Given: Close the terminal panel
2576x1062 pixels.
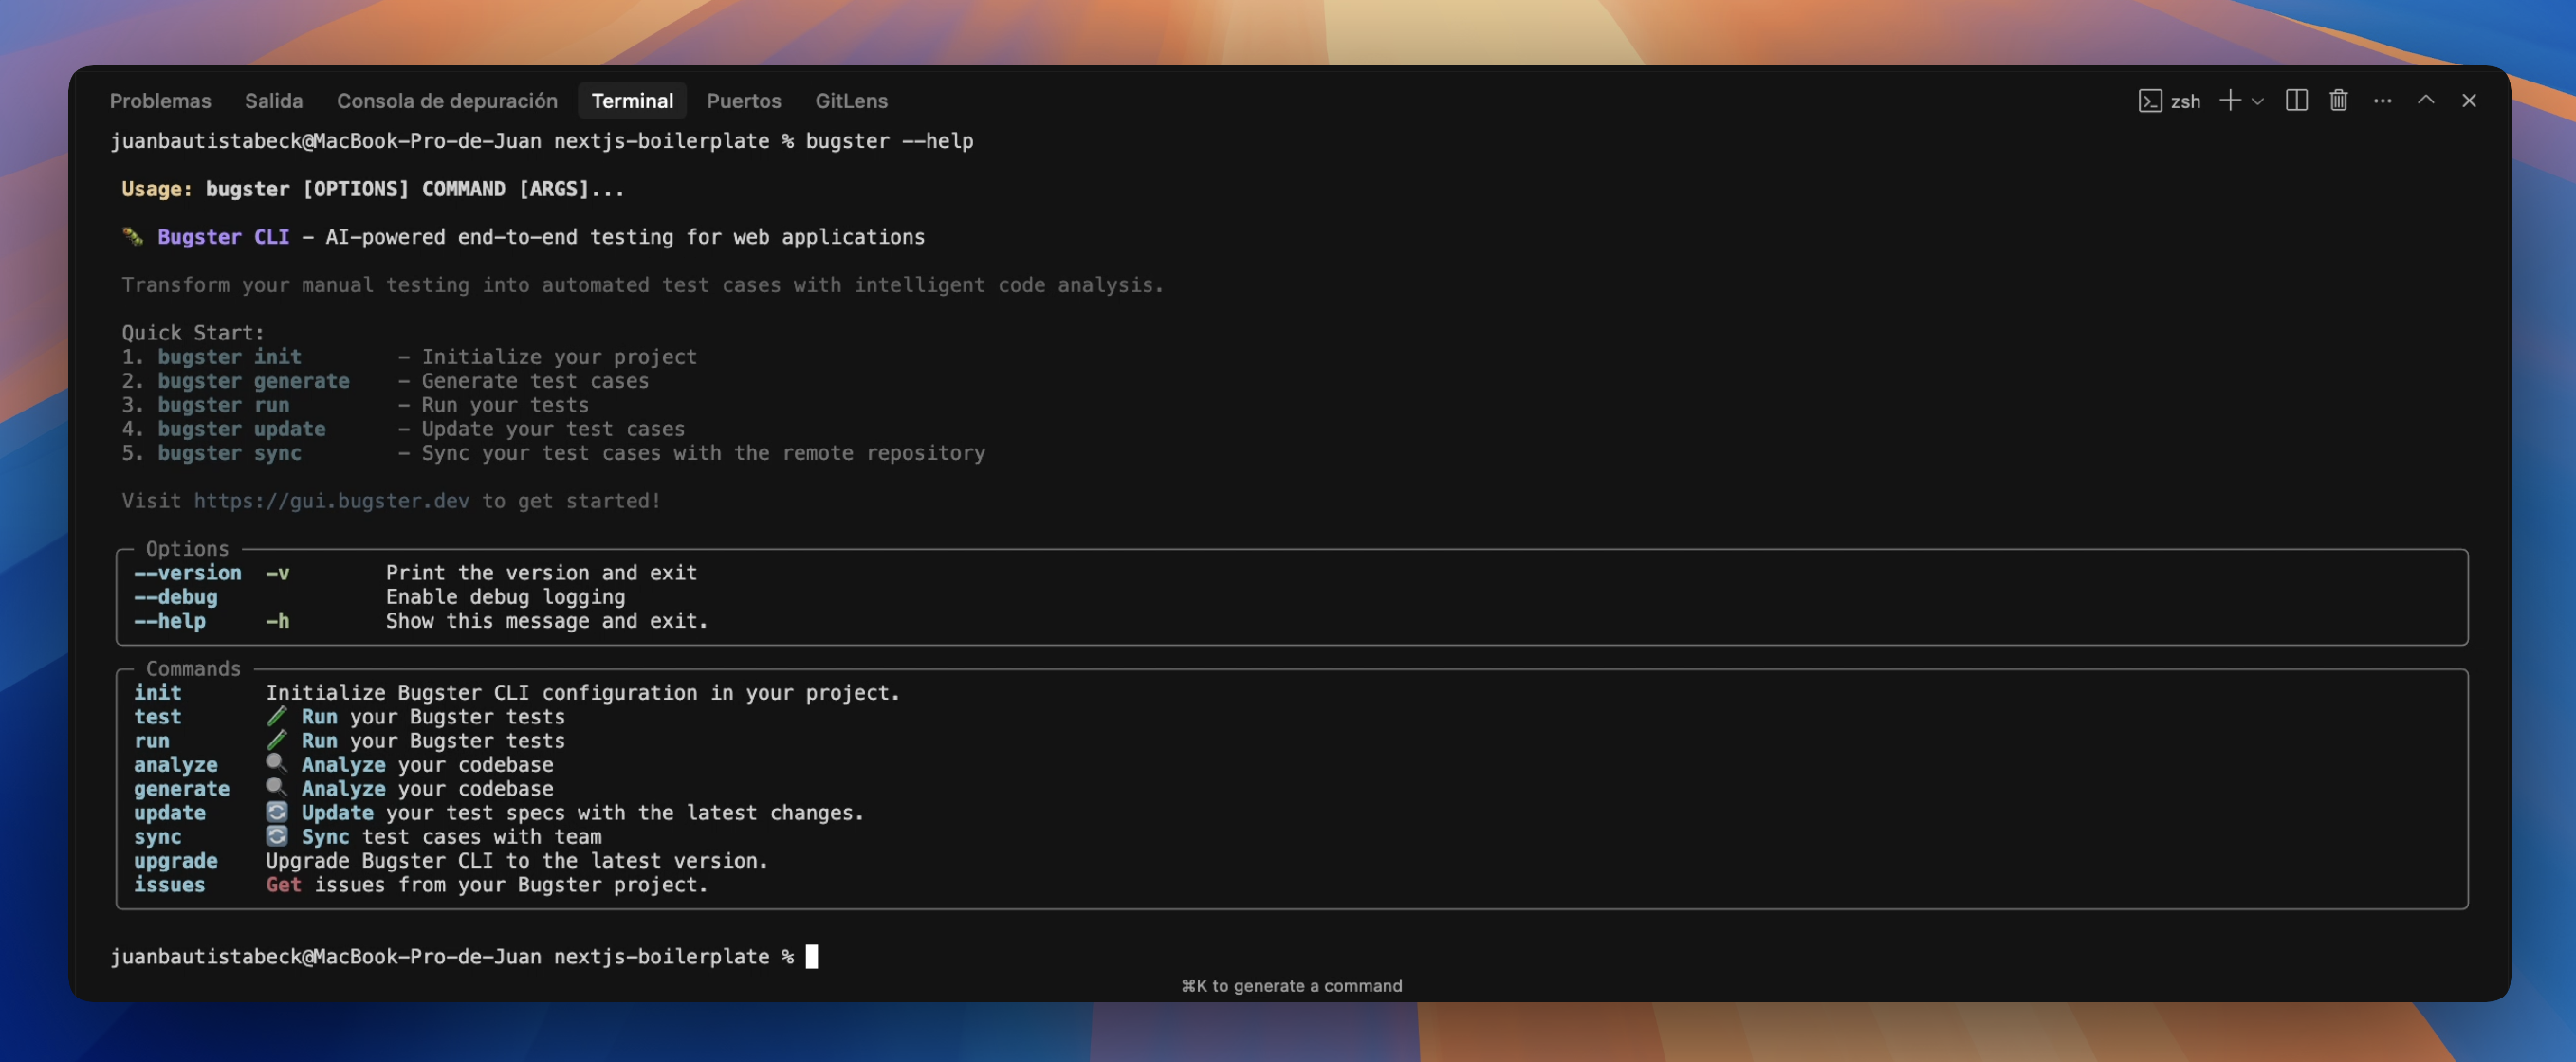Looking at the screenshot, I should click(2469, 100).
